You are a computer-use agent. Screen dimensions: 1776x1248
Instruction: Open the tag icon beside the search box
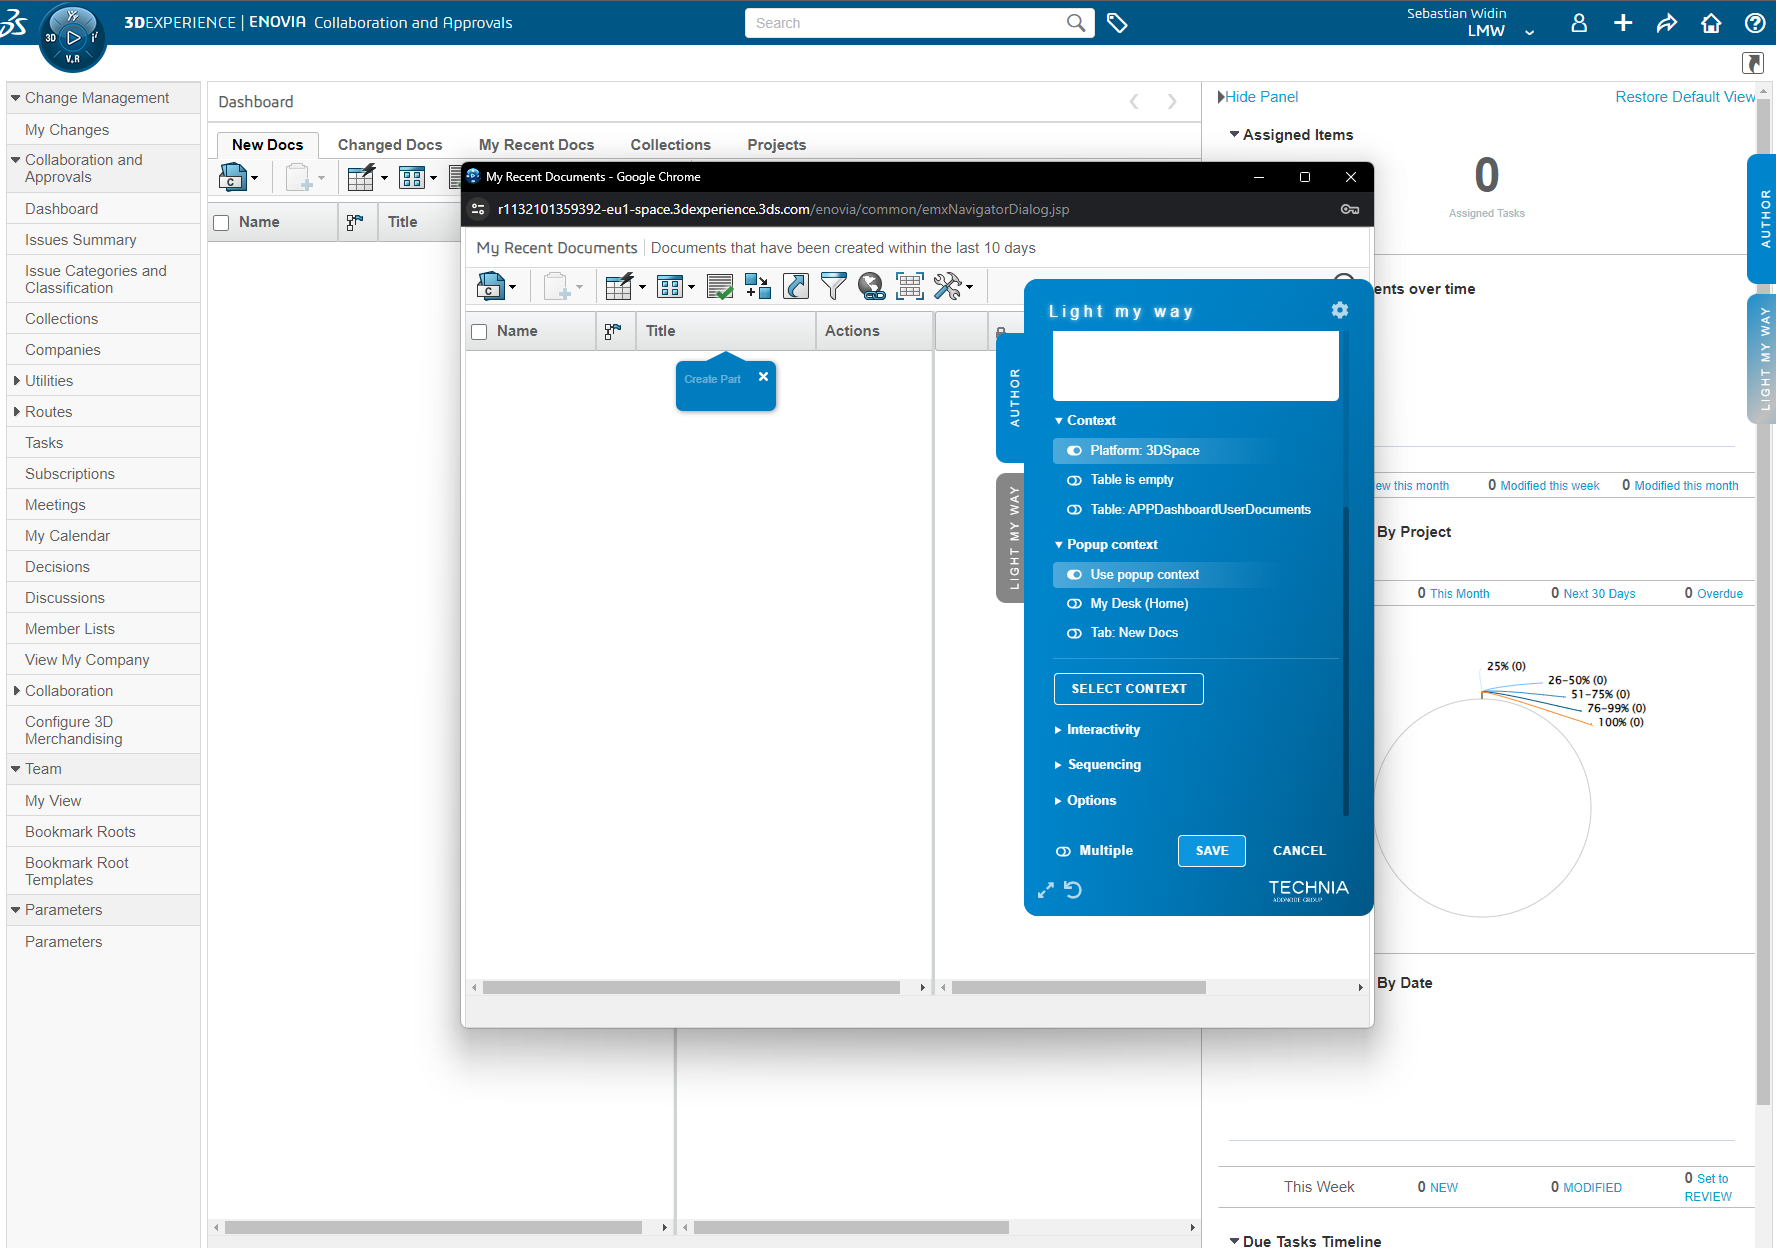coord(1117,23)
